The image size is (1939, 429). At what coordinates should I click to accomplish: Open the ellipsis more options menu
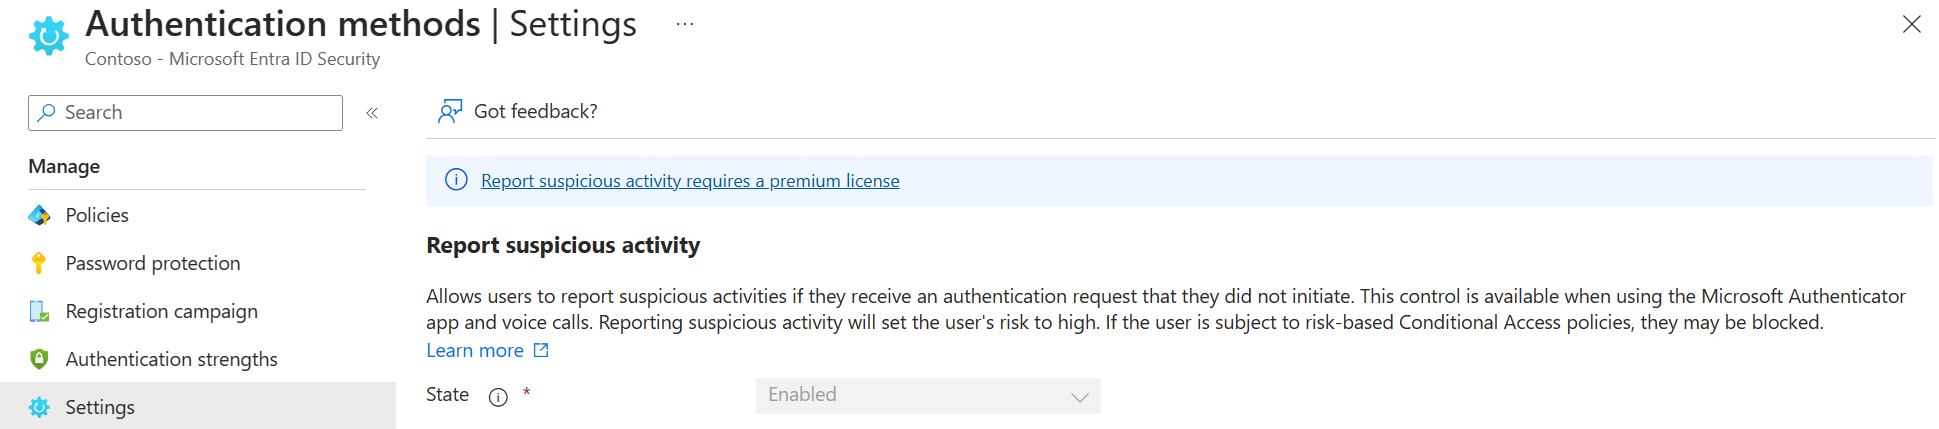point(684,25)
